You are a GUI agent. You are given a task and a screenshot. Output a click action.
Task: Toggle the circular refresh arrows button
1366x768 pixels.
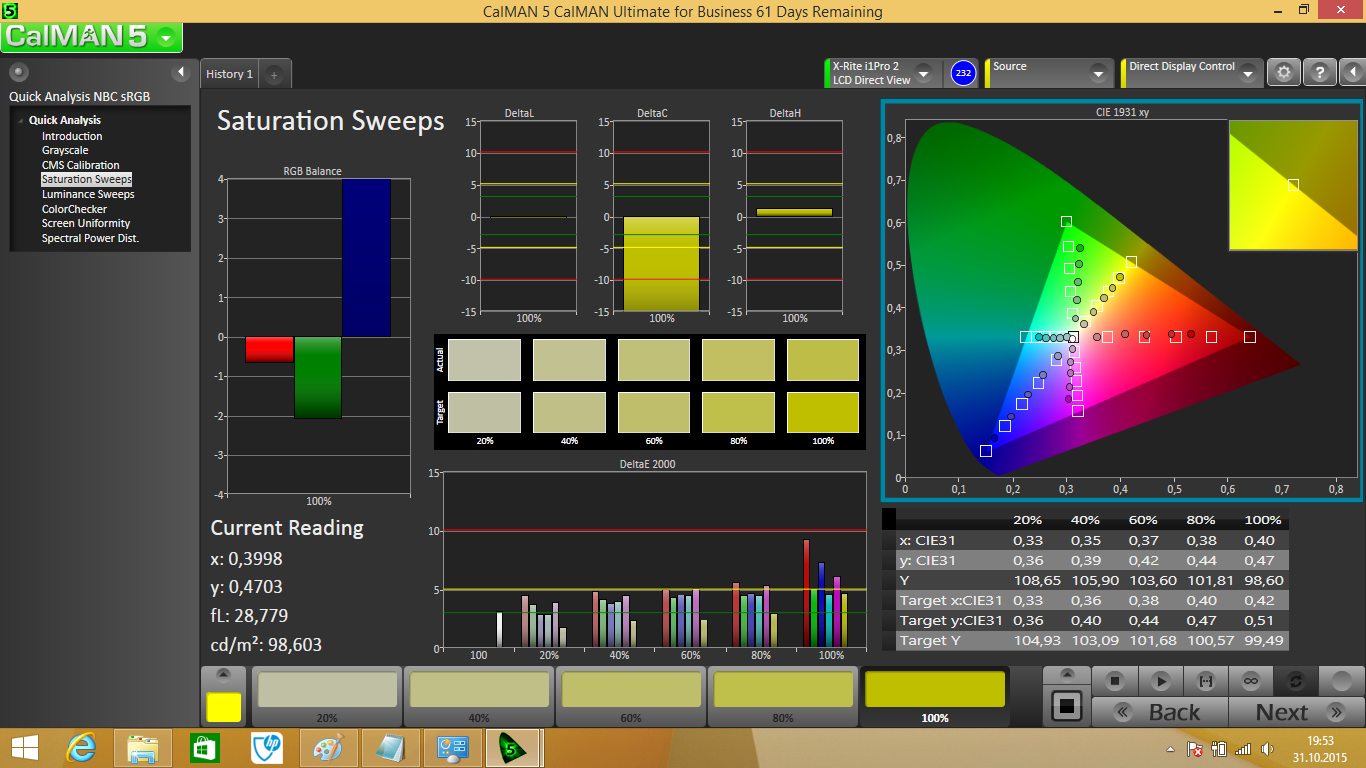(1295, 681)
